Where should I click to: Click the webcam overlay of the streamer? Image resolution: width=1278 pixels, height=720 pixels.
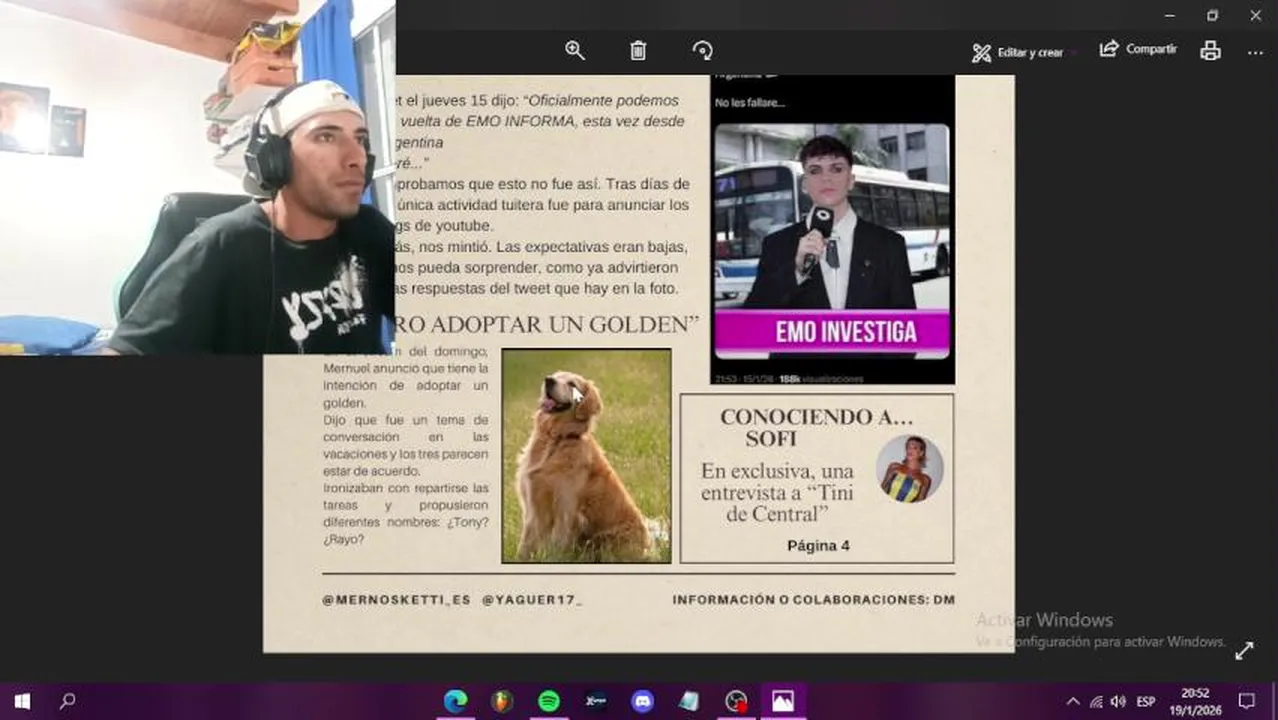(197, 177)
